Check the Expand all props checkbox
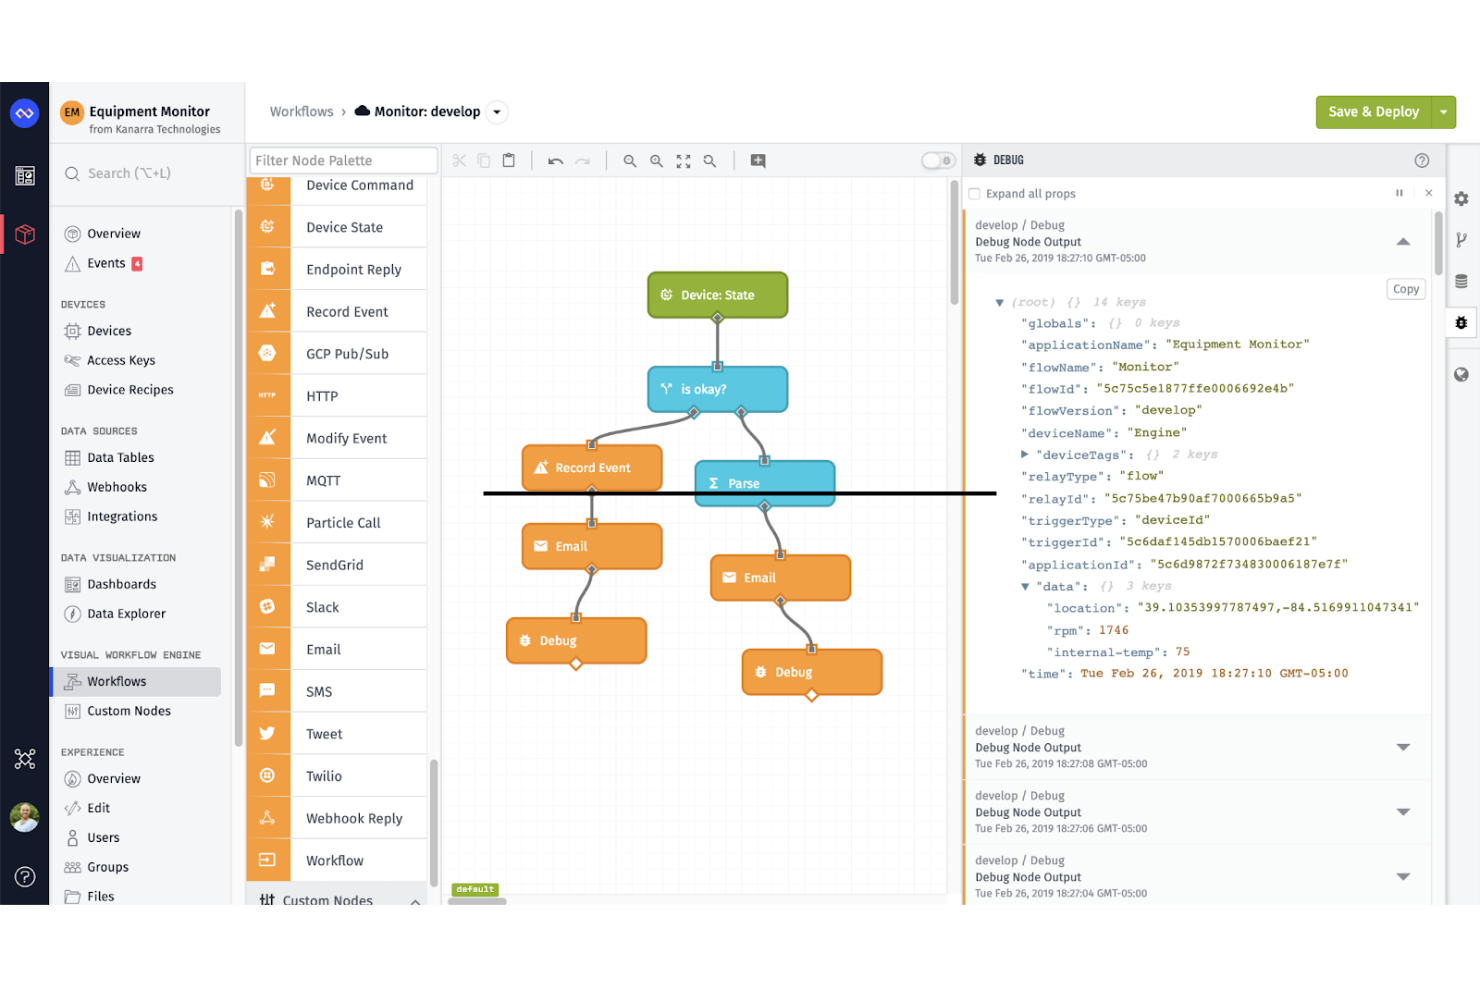Viewport: 1480px width, 987px height. [x=974, y=194]
